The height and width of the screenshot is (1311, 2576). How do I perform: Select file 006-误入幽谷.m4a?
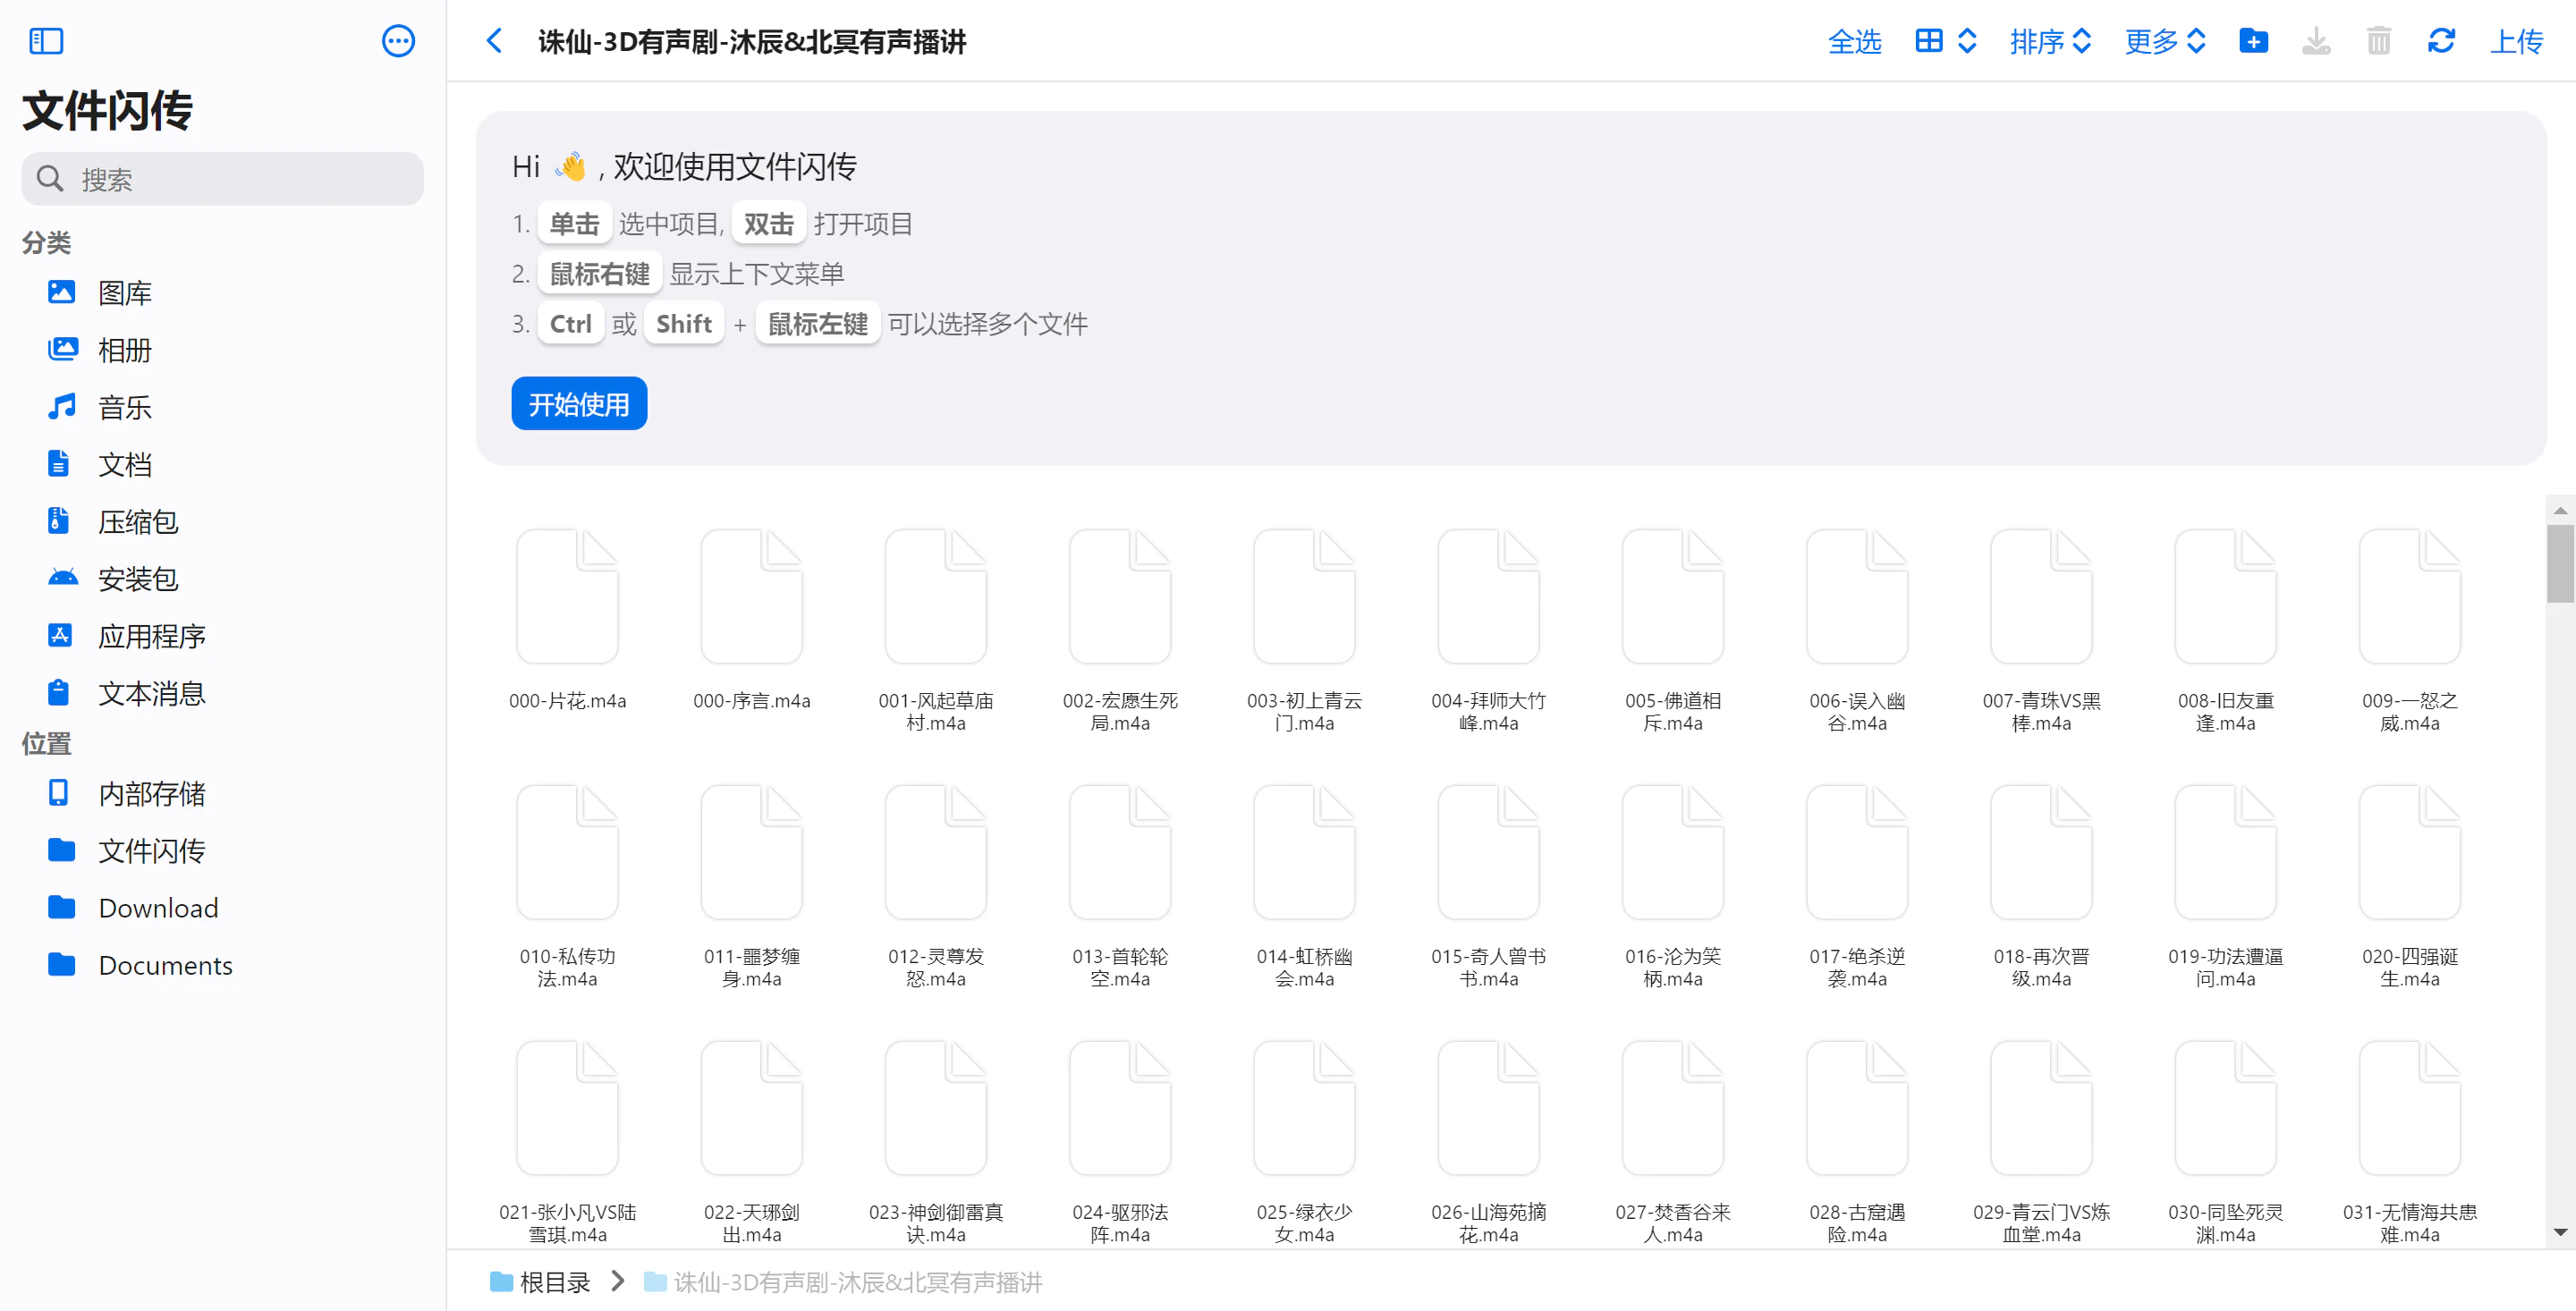click(x=1857, y=630)
